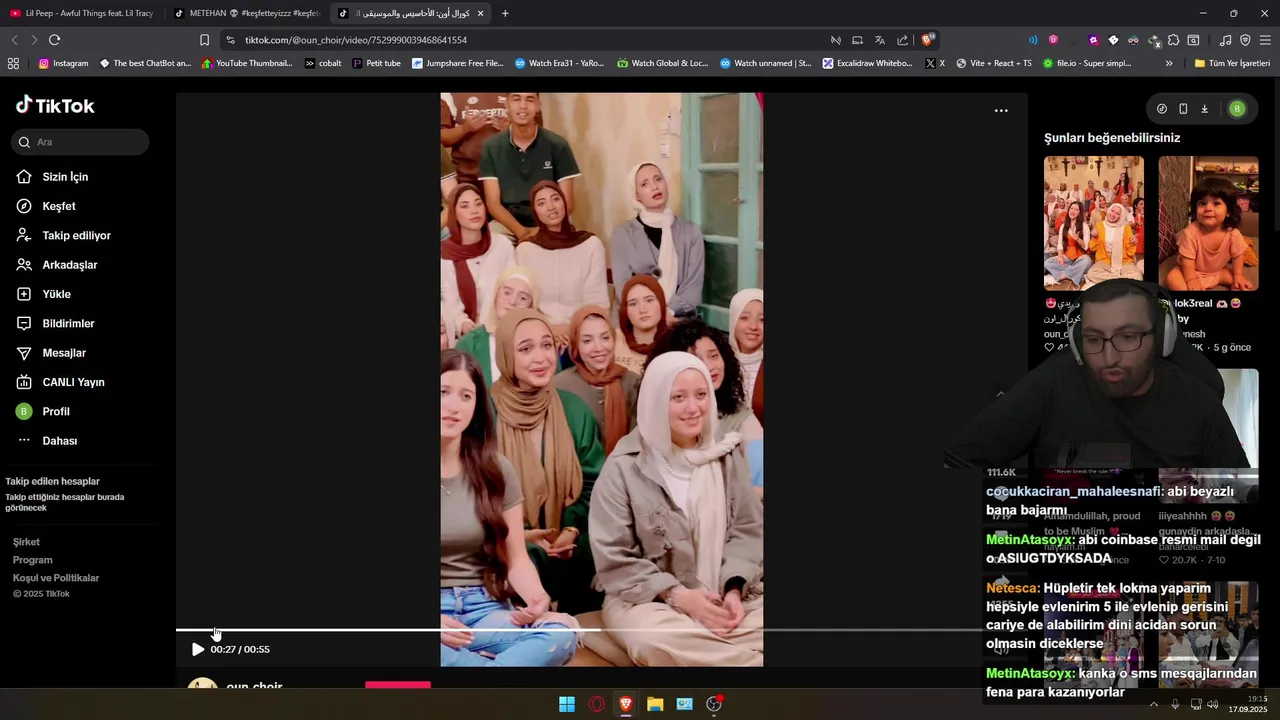Go forward in browser history
The image size is (1280, 720).
34,40
